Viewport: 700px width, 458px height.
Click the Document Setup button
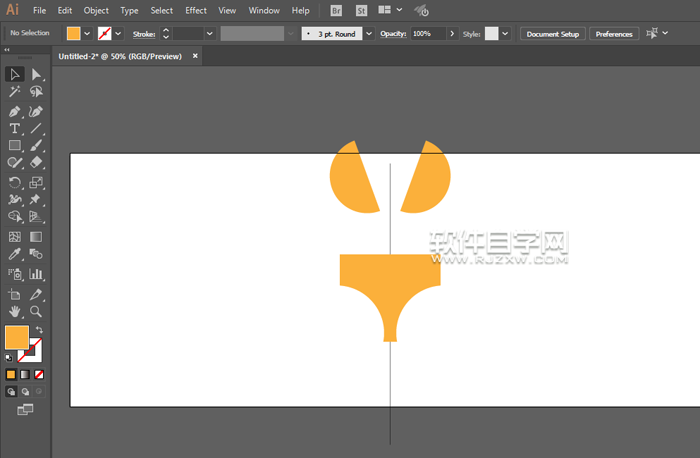pos(553,33)
